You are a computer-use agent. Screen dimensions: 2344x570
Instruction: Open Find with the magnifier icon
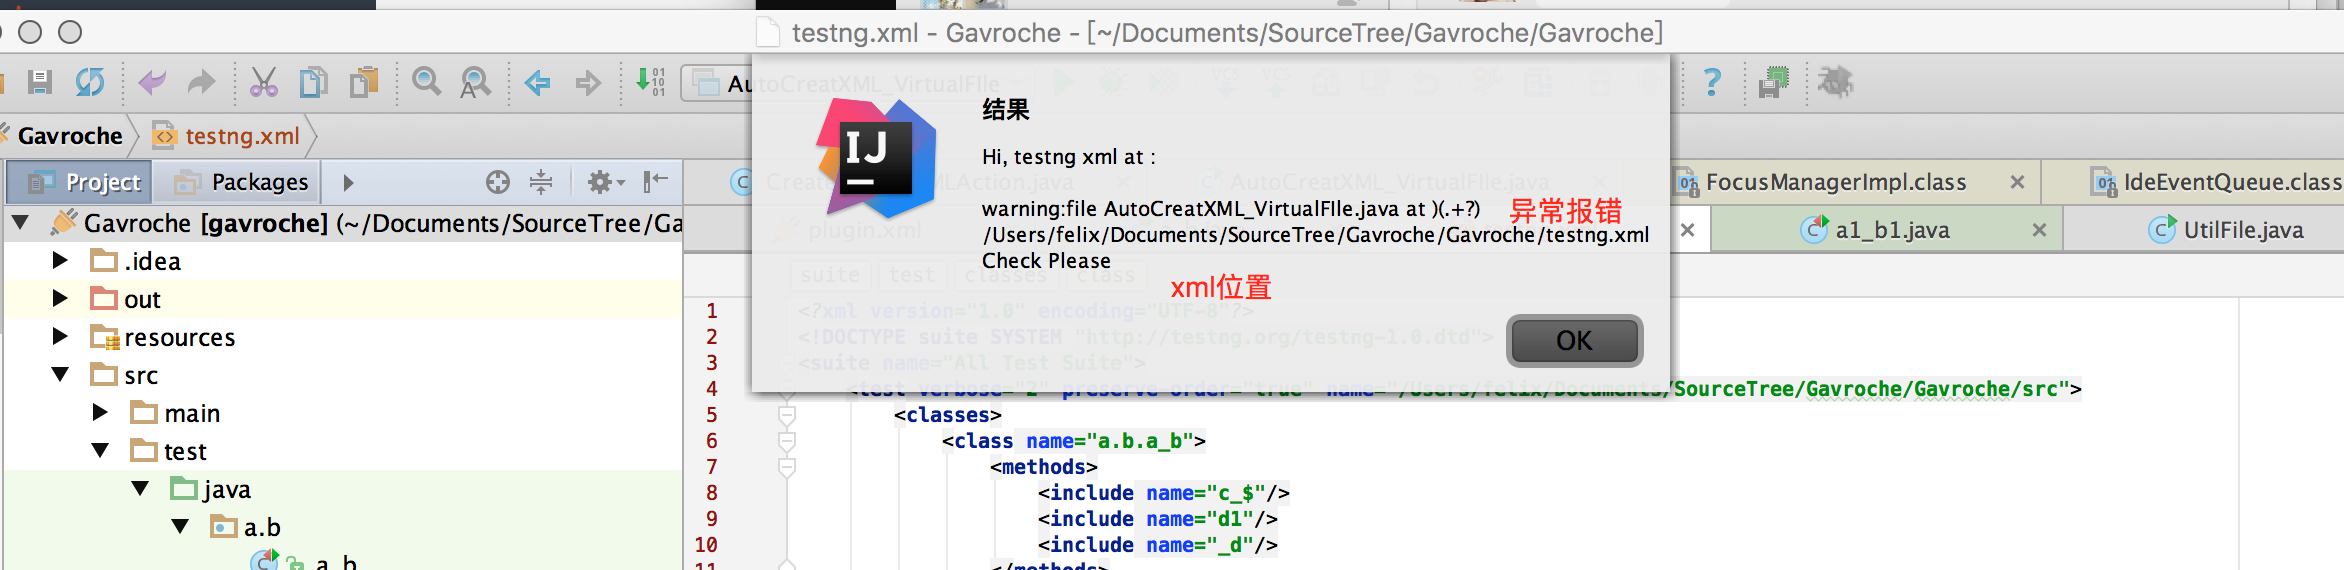(427, 82)
